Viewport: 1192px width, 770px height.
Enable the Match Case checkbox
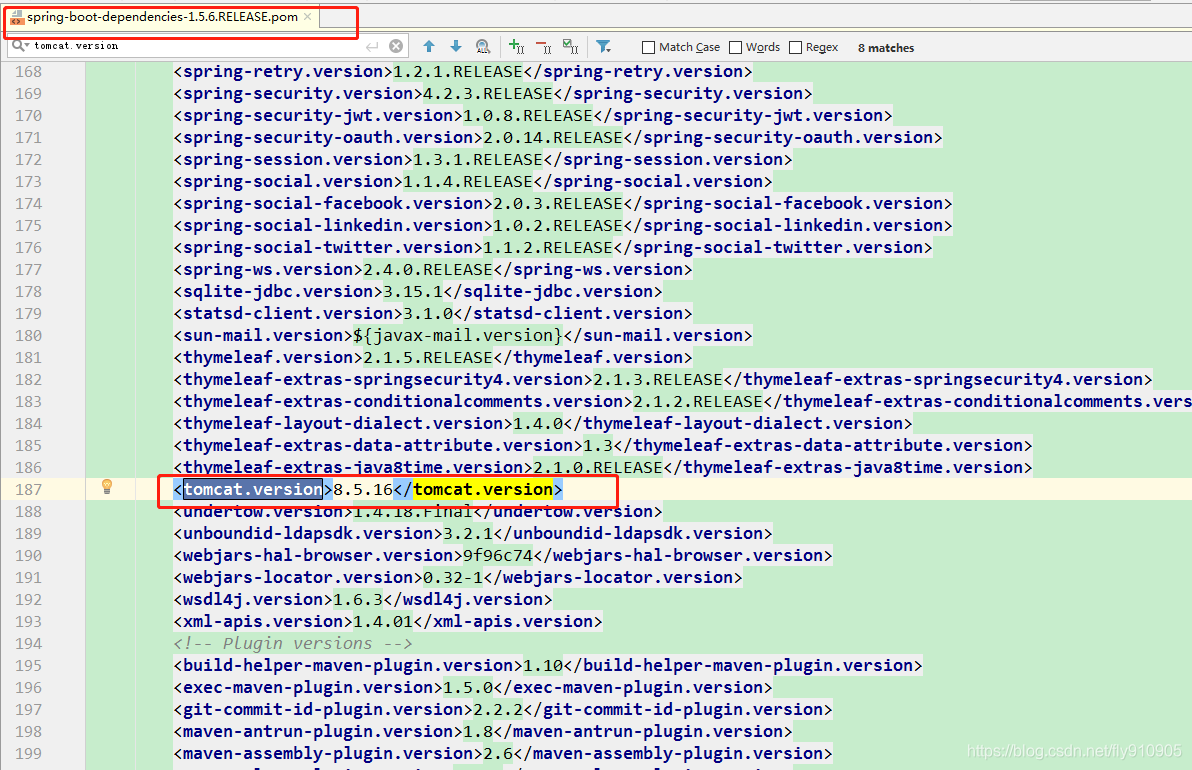[x=650, y=46]
